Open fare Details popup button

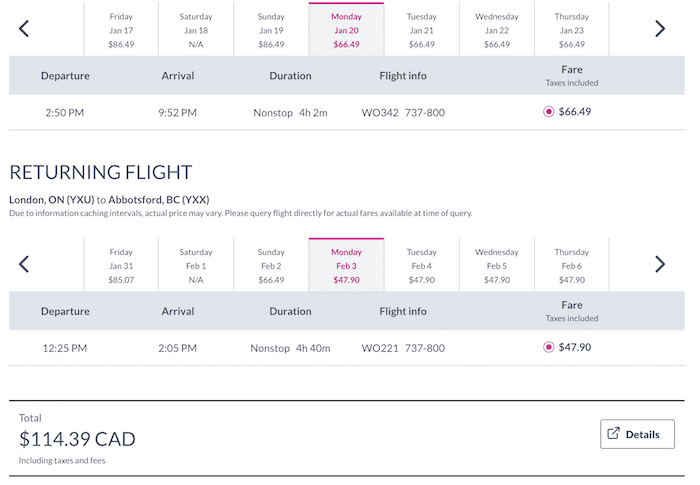click(637, 434)
